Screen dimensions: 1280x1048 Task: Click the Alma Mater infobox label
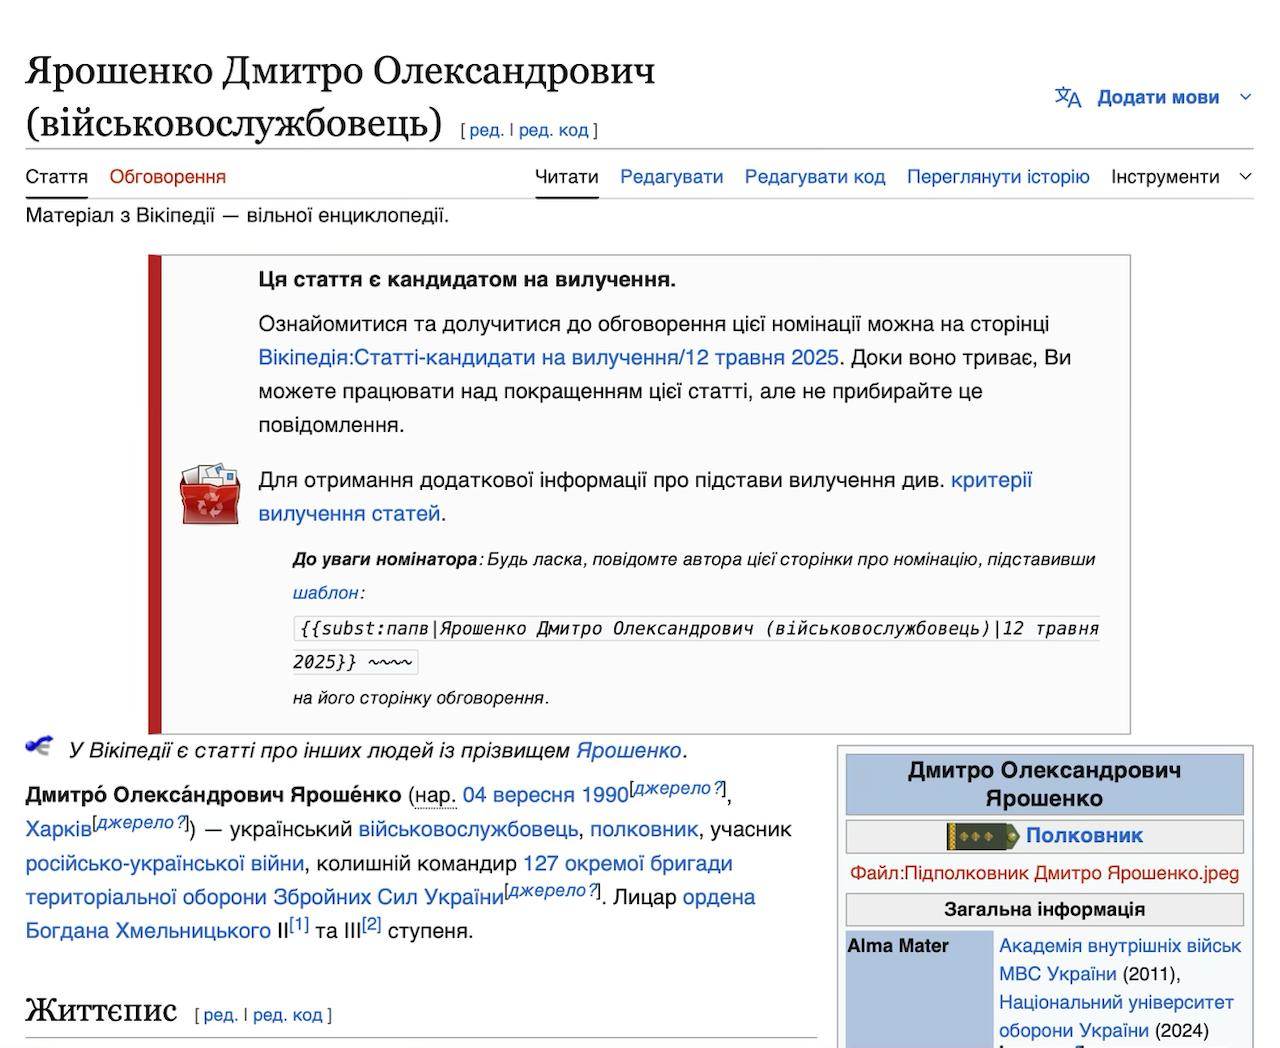[x=898, y=946]
